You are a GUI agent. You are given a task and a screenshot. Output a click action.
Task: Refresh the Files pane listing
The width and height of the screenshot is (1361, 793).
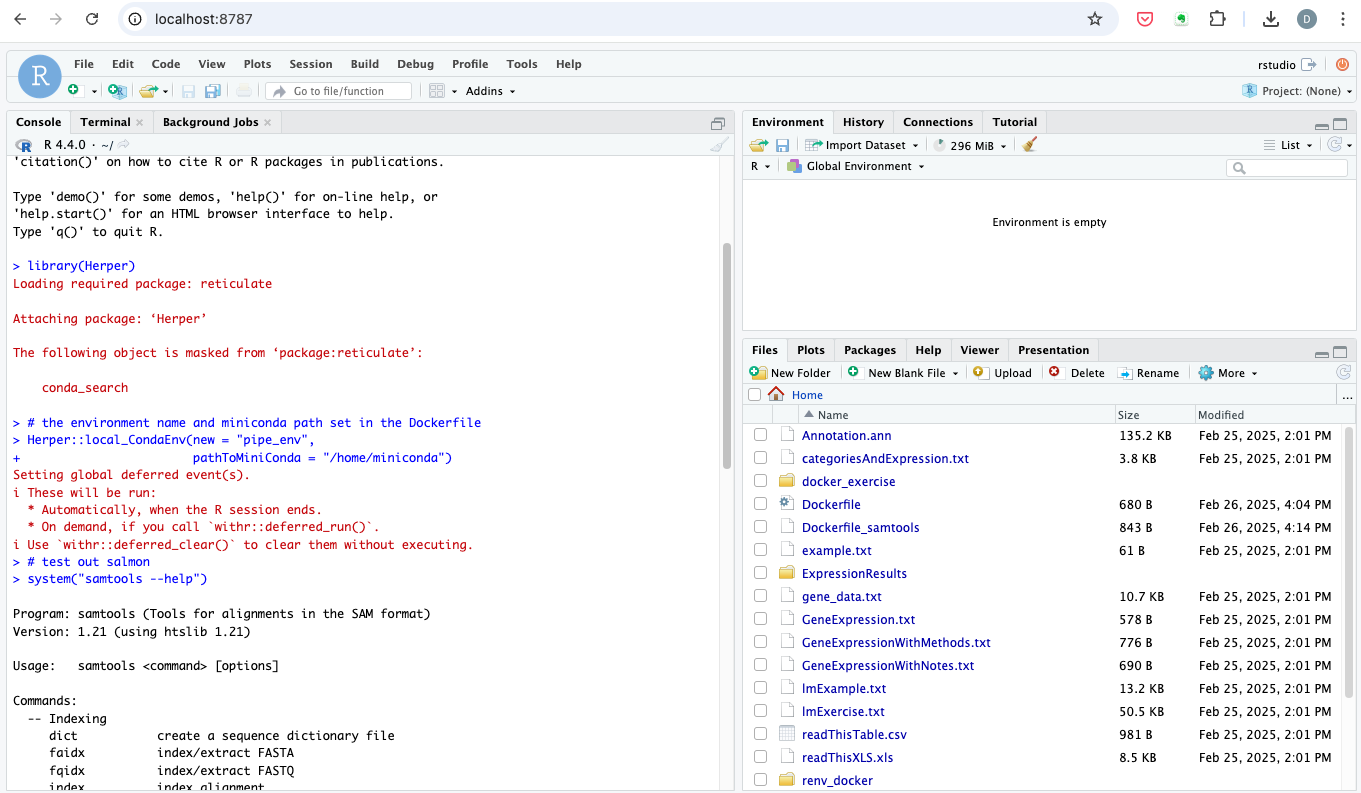[x=1344, y=372]
